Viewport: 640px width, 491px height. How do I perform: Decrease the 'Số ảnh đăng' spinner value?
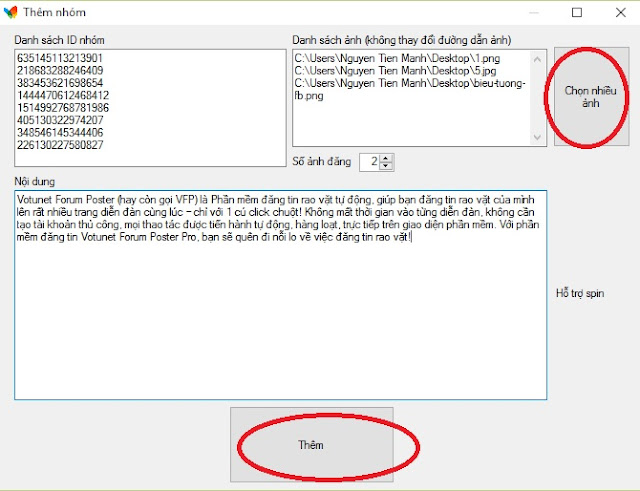[x=386, y=166]
